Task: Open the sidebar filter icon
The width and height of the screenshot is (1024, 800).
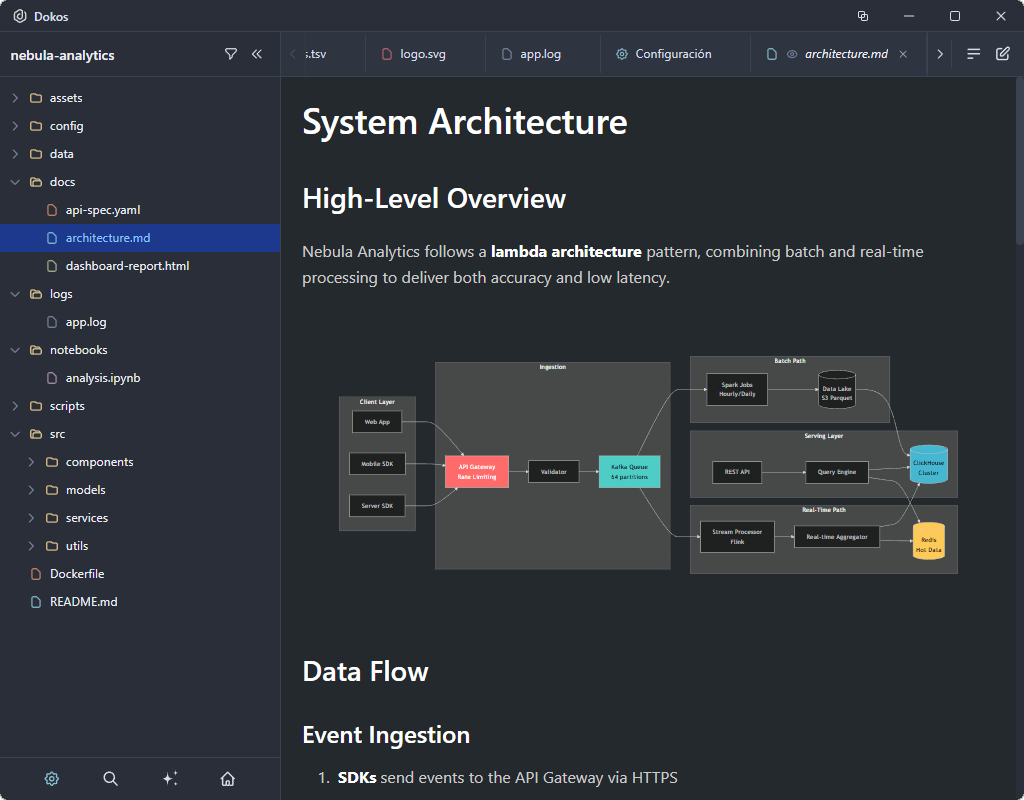Action: tap(231, 54)
